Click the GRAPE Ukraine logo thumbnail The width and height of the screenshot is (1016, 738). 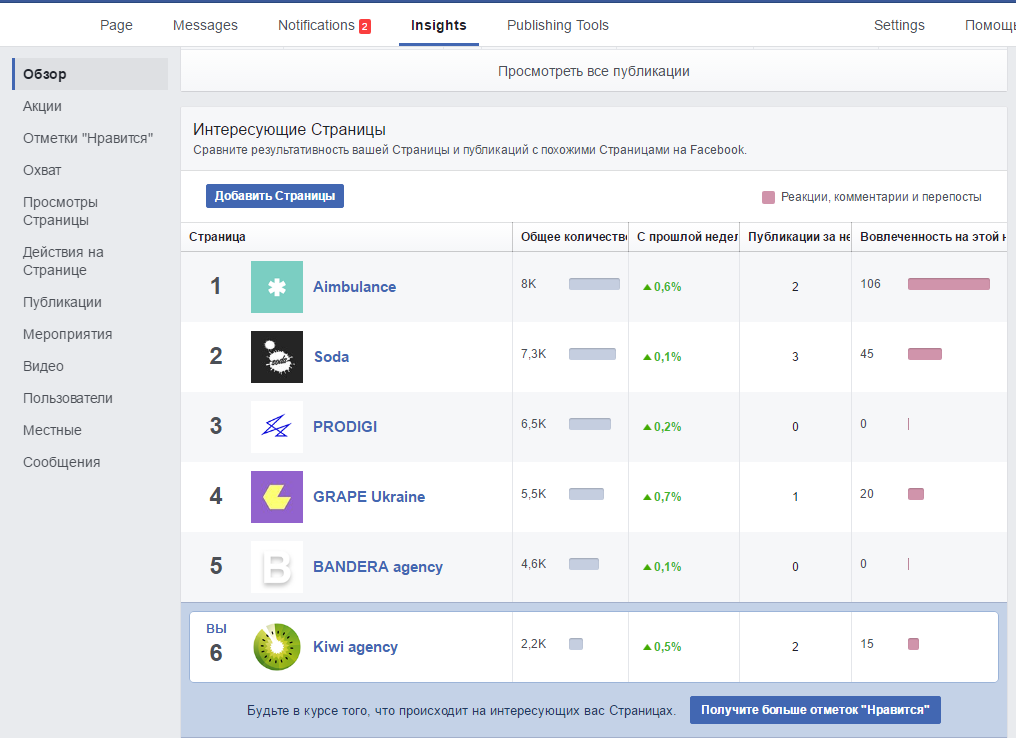point(277,496)
